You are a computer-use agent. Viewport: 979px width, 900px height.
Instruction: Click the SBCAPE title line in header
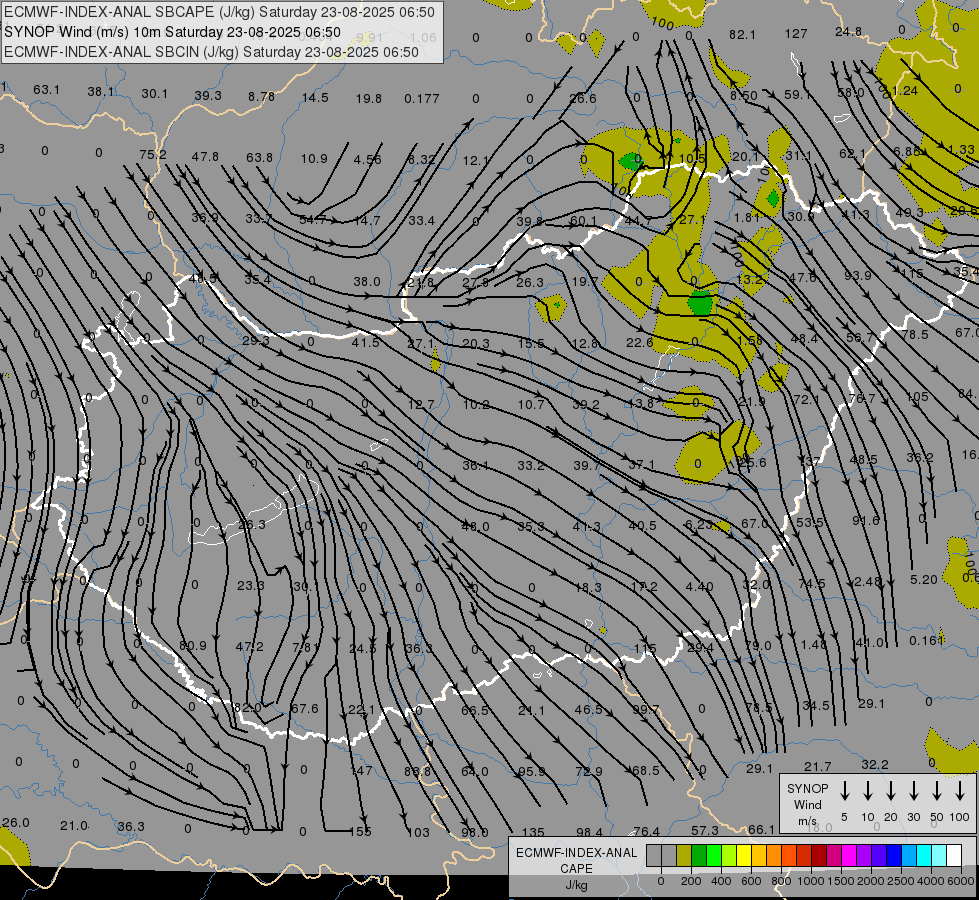[x=219, y=12]
